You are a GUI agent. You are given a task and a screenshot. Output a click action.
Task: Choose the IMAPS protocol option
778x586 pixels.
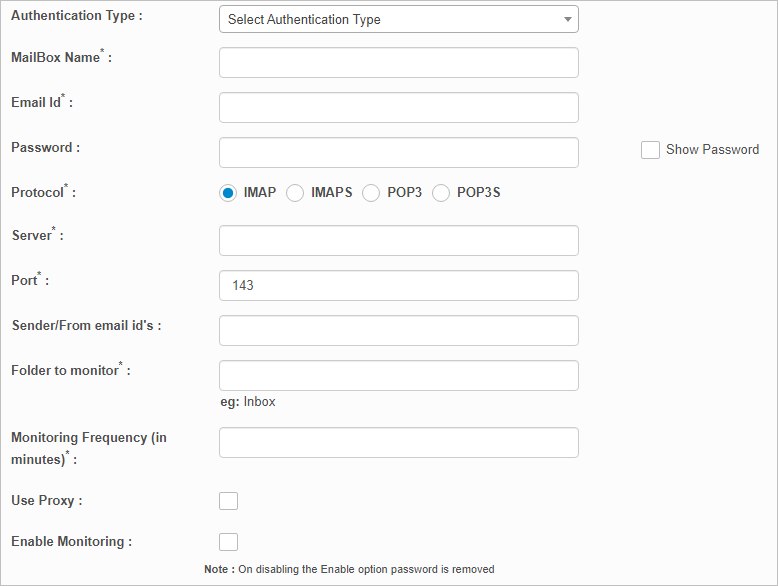[295, 193]
